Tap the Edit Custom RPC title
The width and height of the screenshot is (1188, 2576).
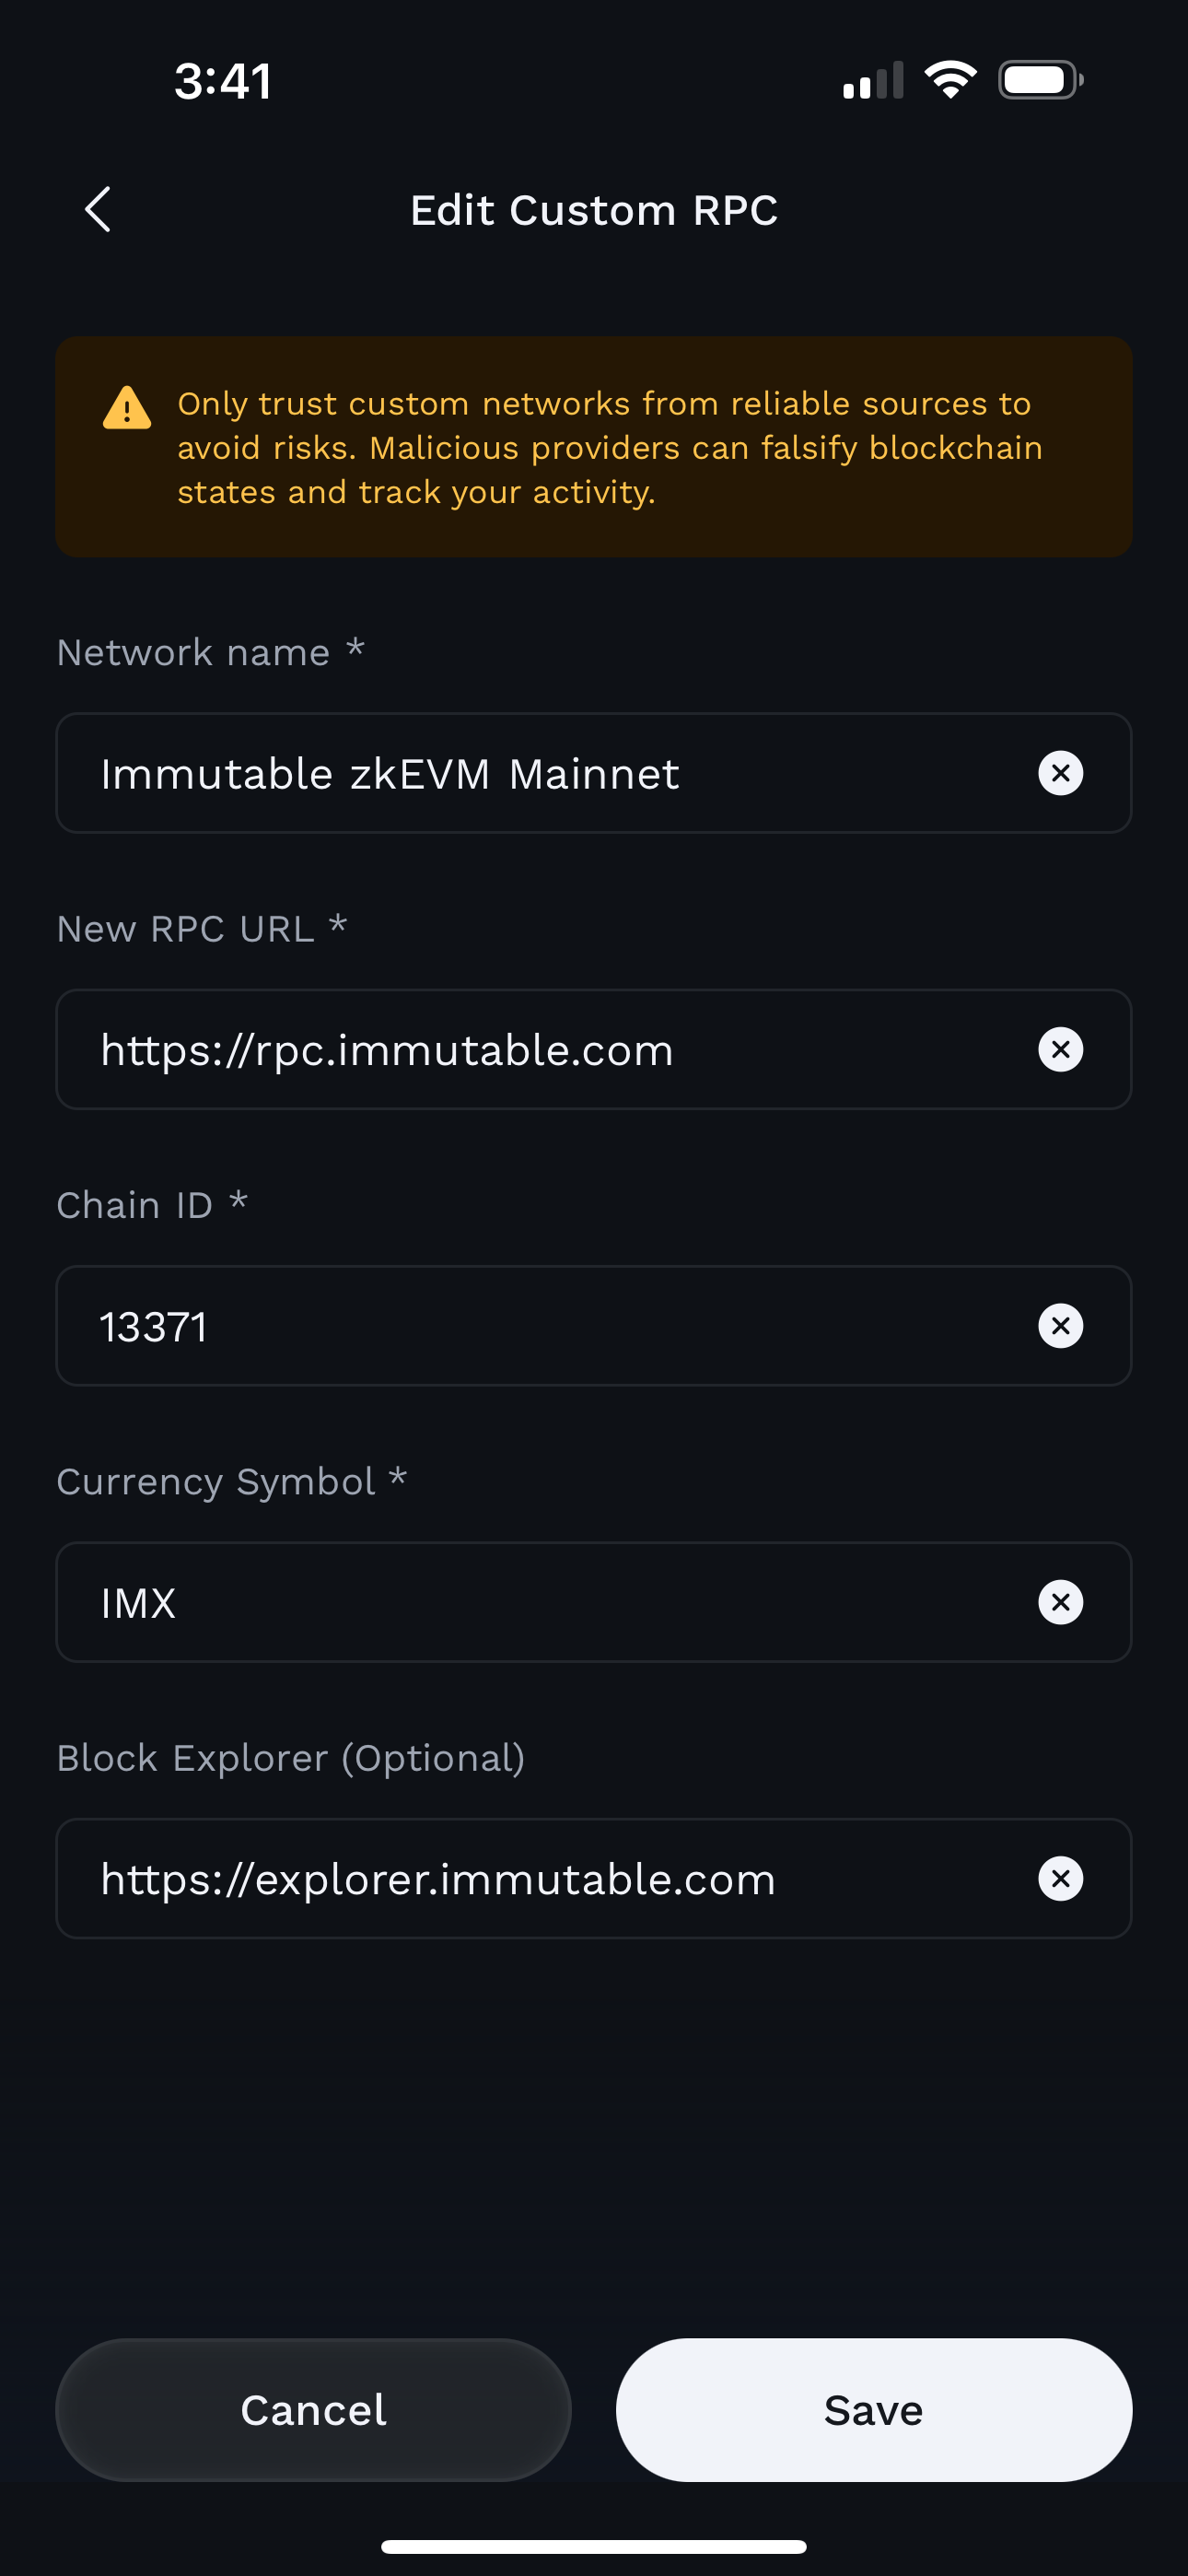tap(594, 210)
